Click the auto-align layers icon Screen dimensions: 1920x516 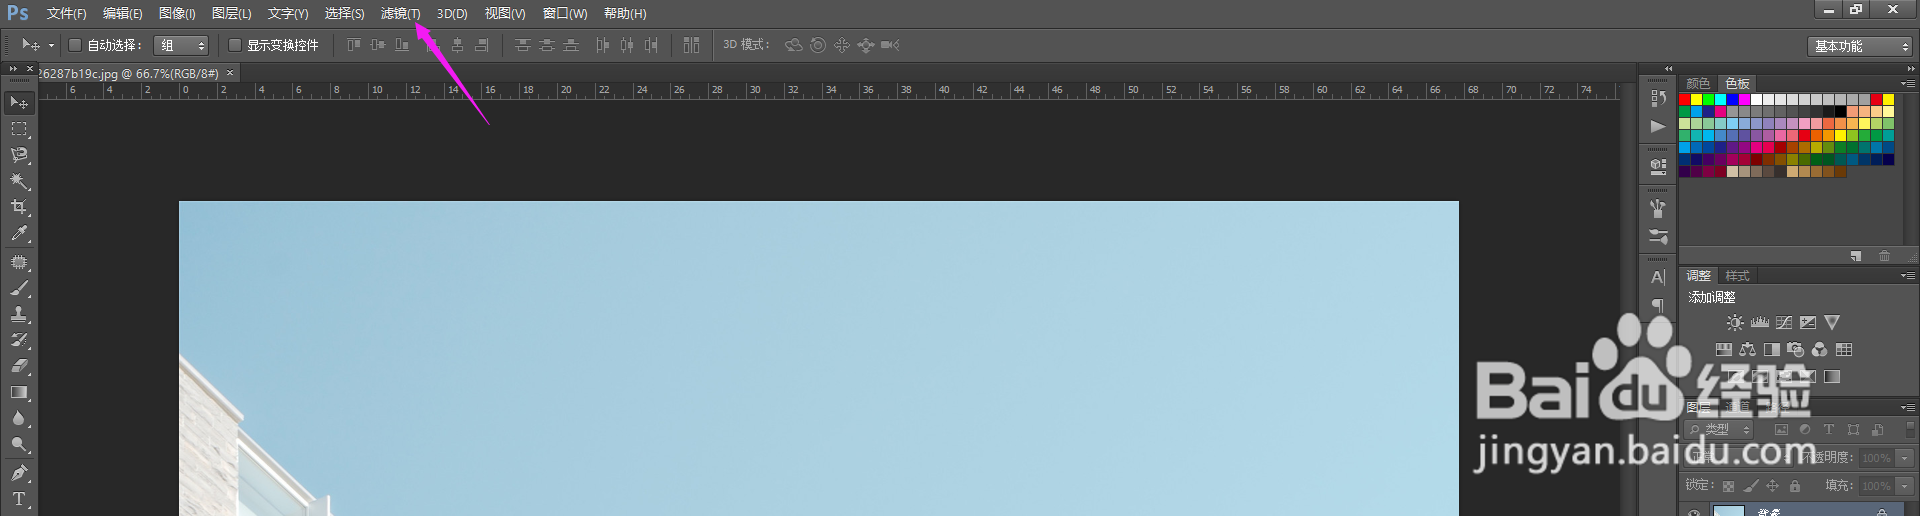(x=691, y=45)
